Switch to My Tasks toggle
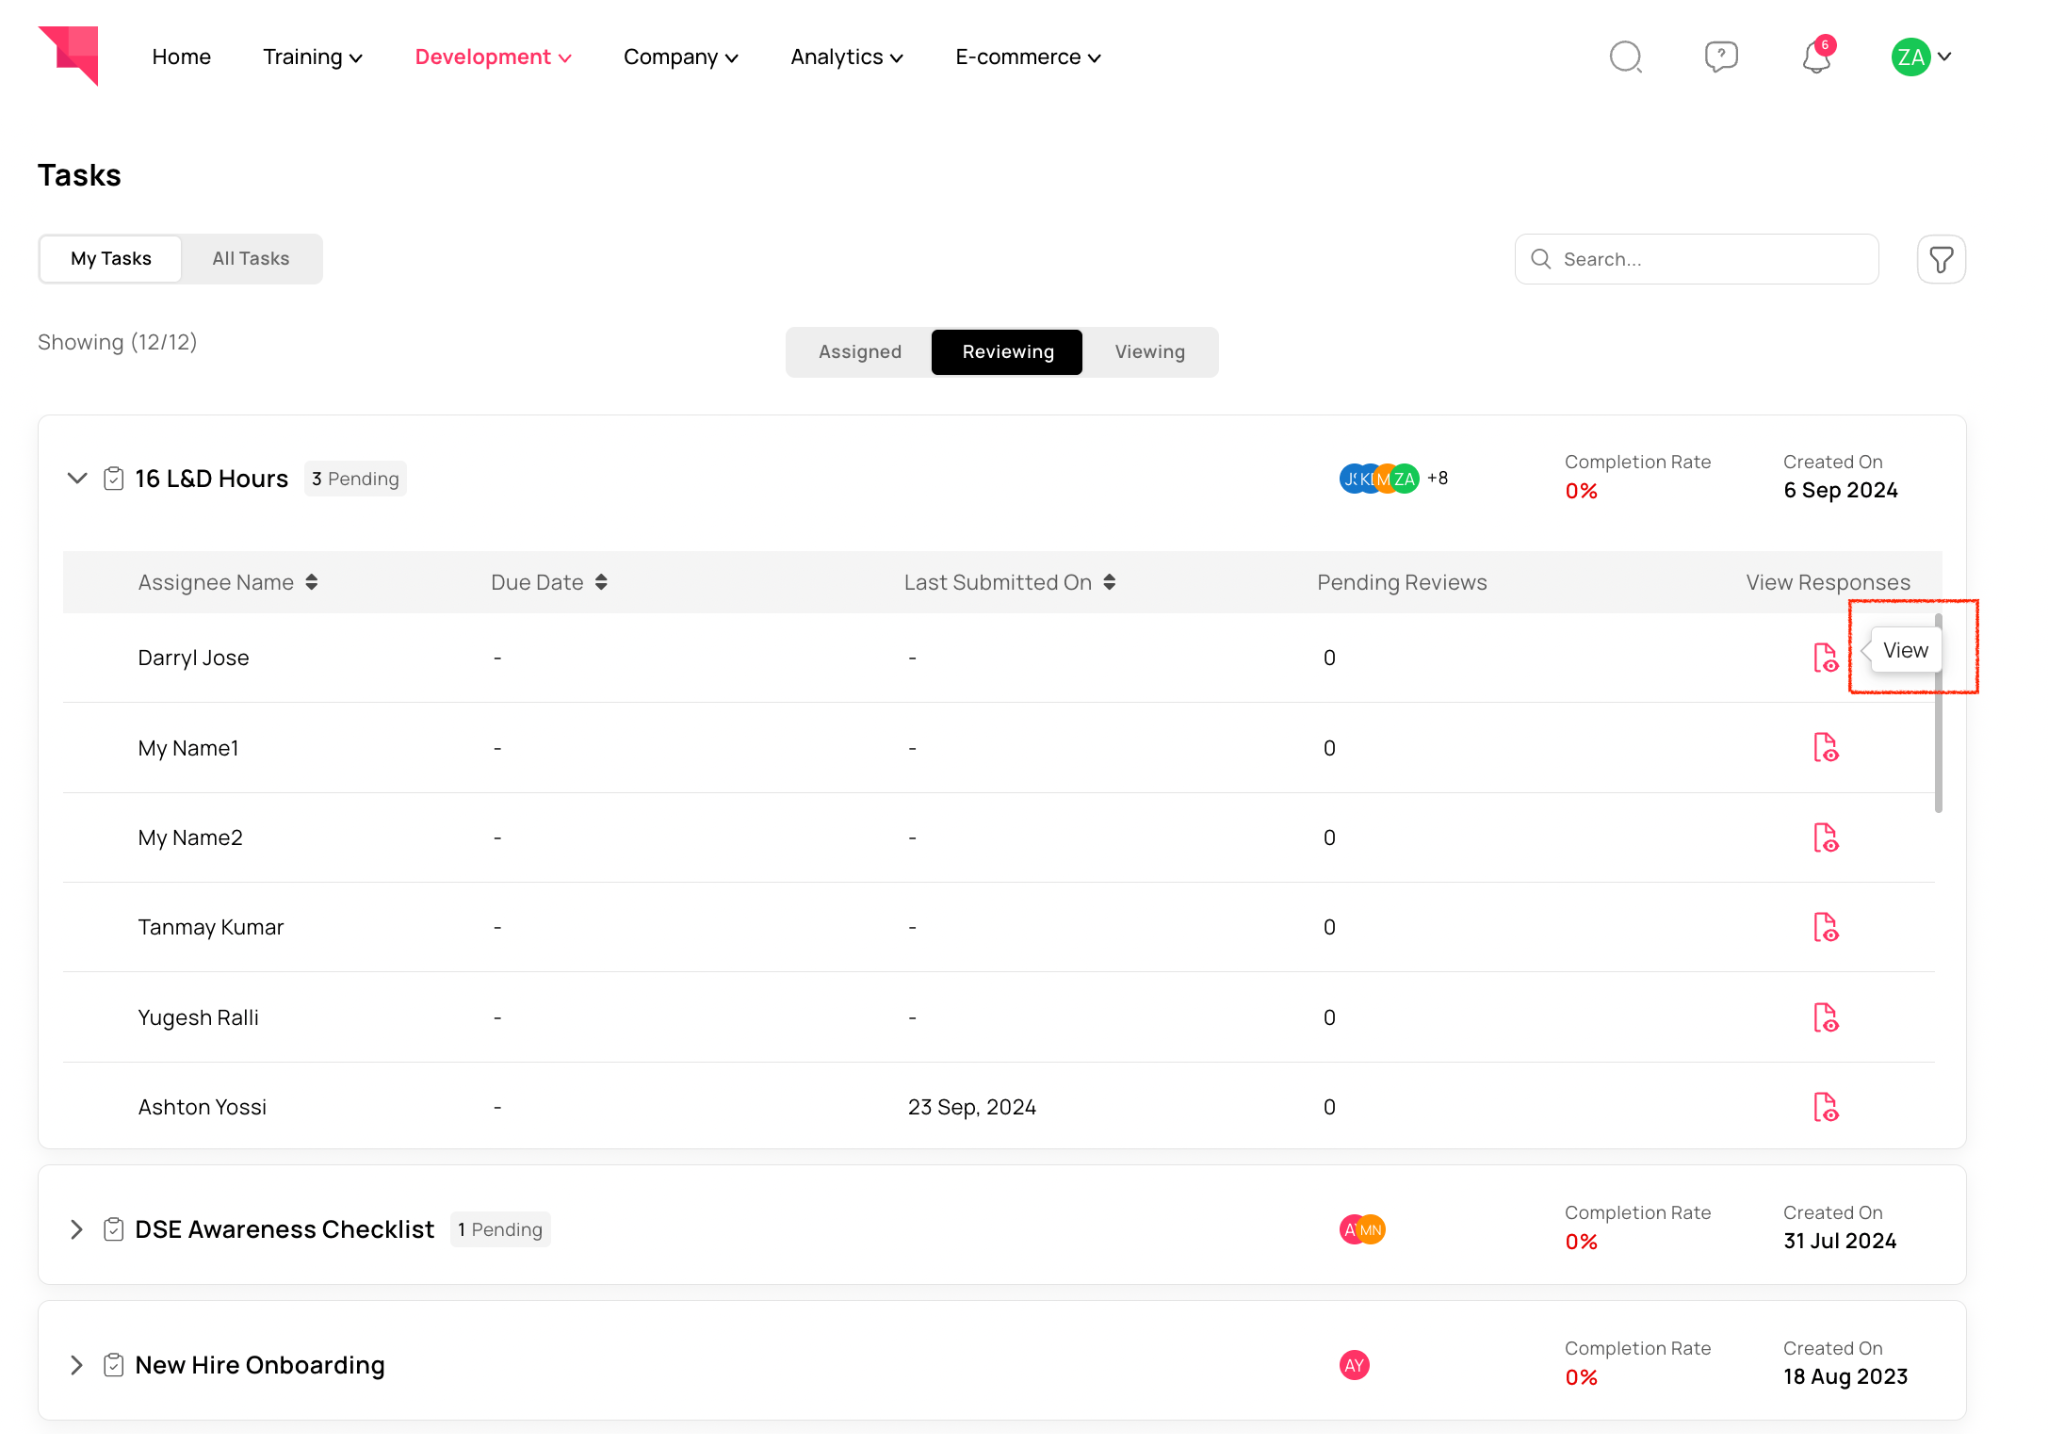Image resolution: width=2048 pixels, height=1434 pixels. pos(111,259)
